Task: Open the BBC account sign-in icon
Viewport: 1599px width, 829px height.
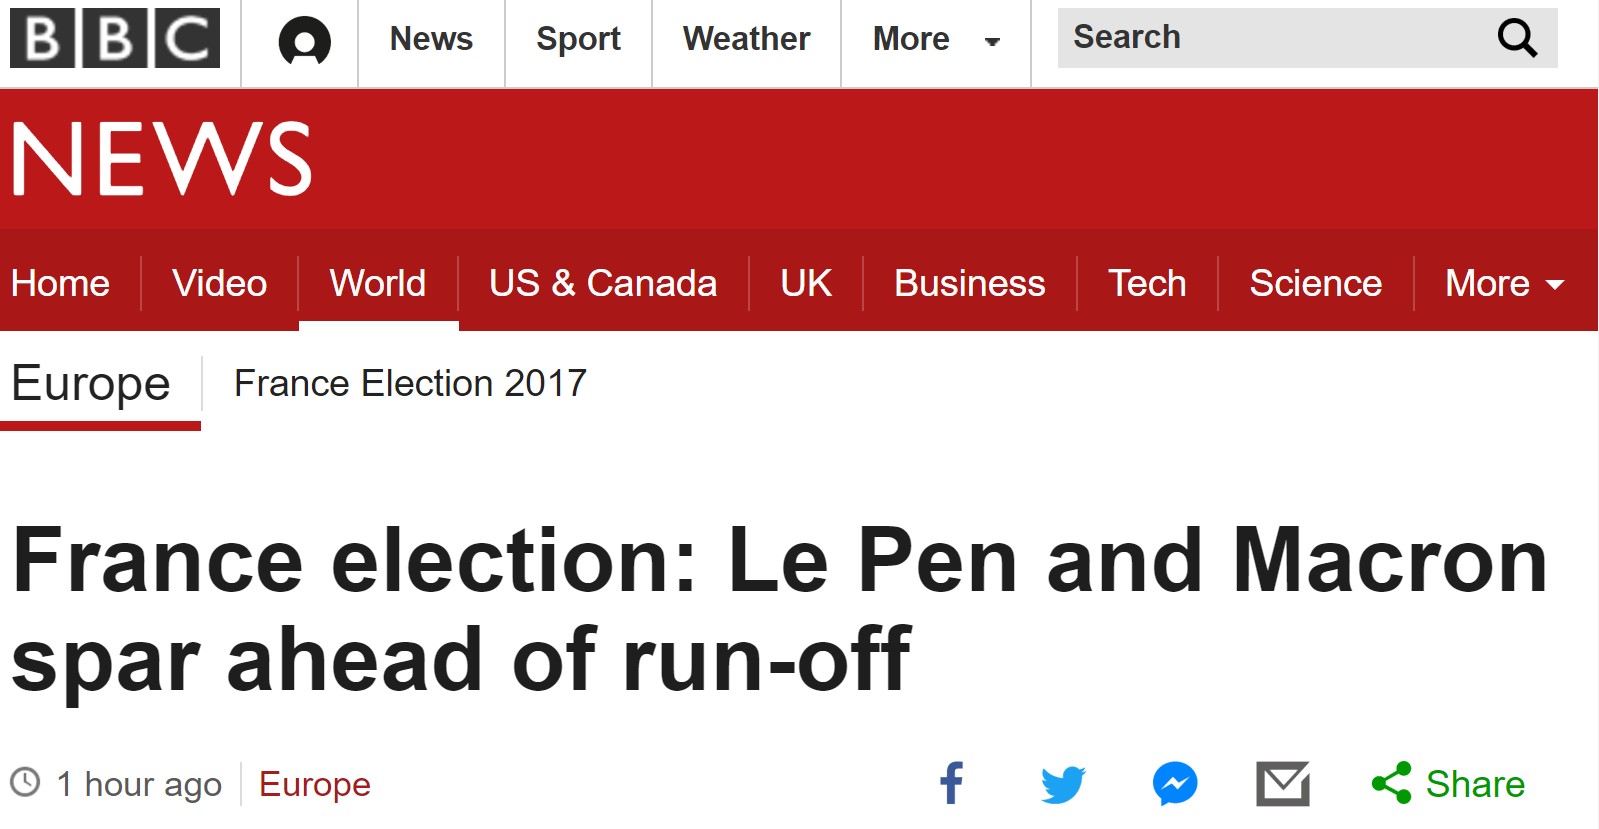Action: (304, 41)
